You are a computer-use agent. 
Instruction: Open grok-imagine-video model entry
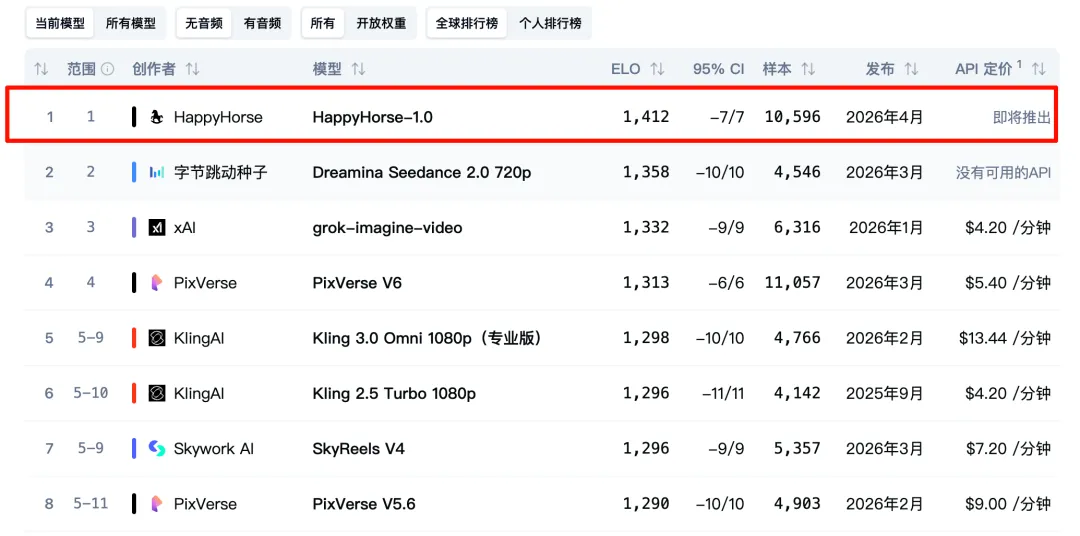387,227
